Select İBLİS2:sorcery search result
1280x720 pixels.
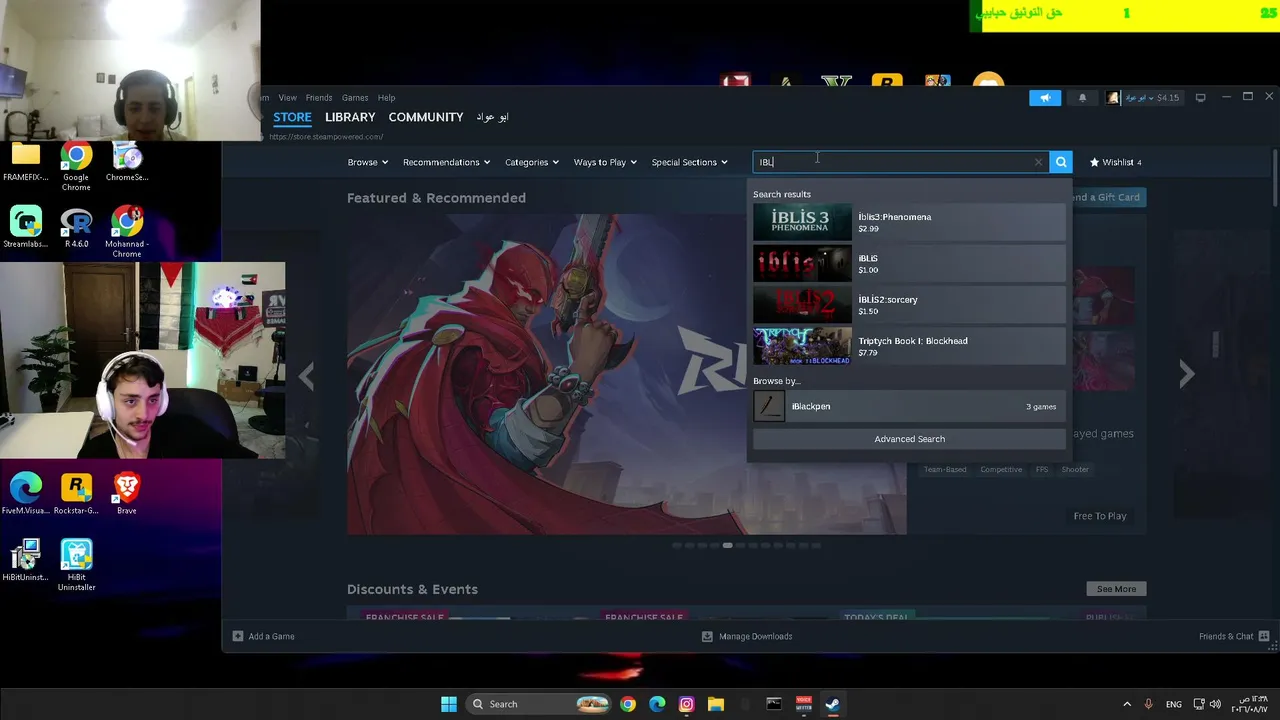tap(909, 304)
